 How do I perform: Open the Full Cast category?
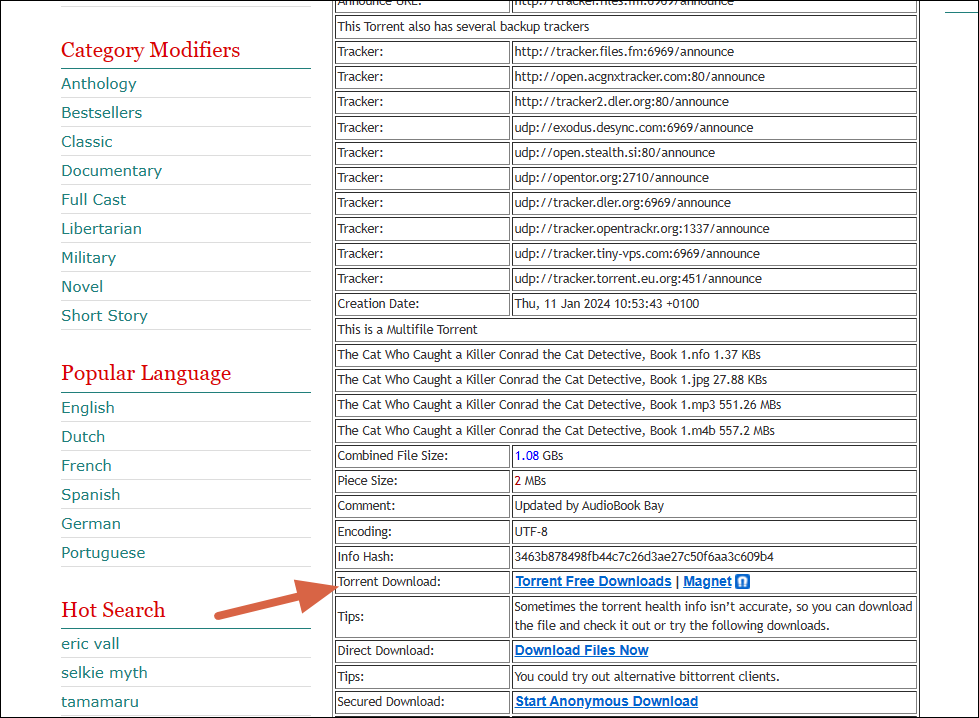(94, 200)
